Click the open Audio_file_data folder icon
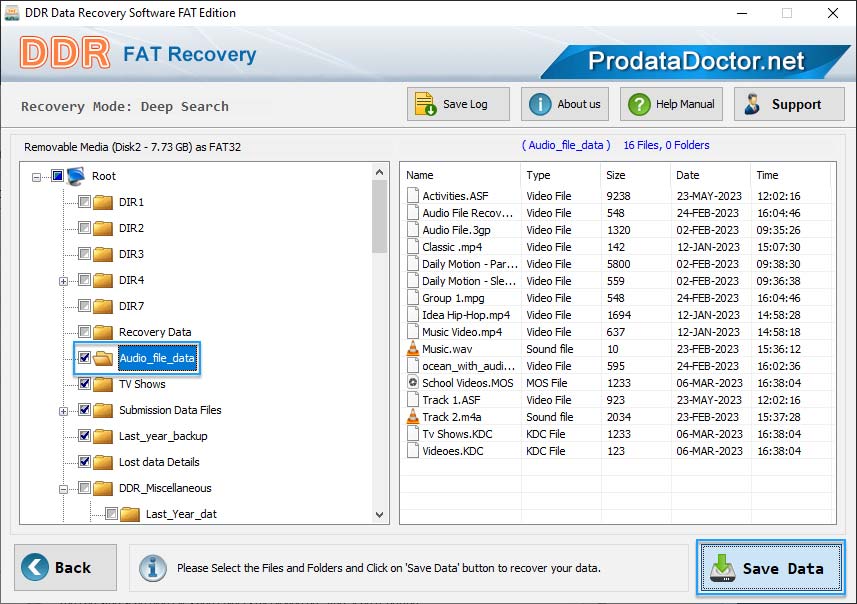857x604 pixels. pos(103,358)
